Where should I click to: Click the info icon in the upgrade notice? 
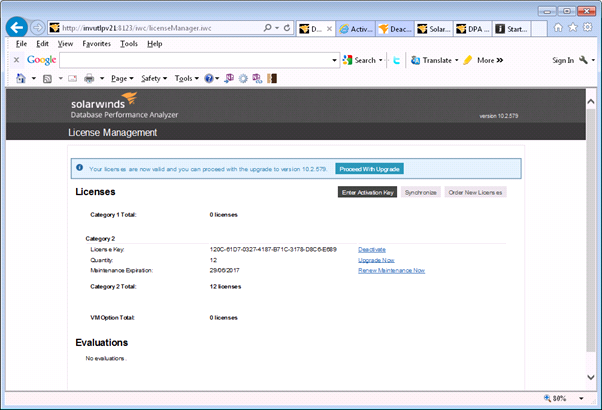[79, 167]
